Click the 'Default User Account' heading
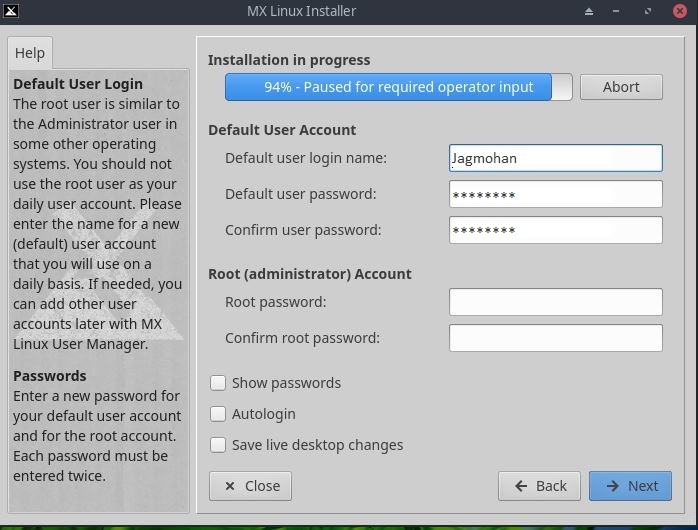 282,130
